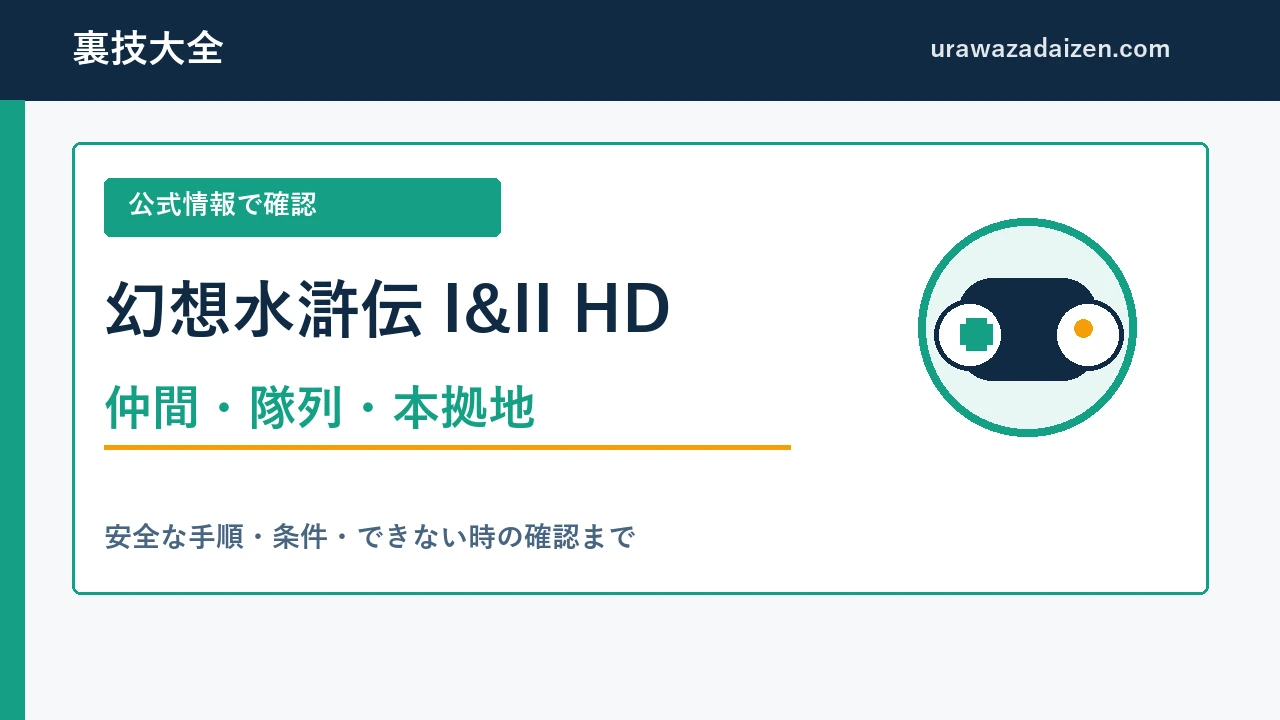Open the urawazadaizen.com link
This screenshot has height=720, width=1280.
[x=1050, y=49]
